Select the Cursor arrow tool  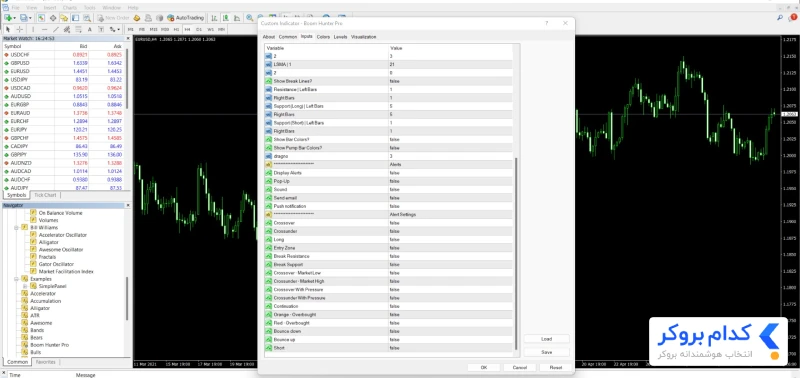(x=8, y=29)
